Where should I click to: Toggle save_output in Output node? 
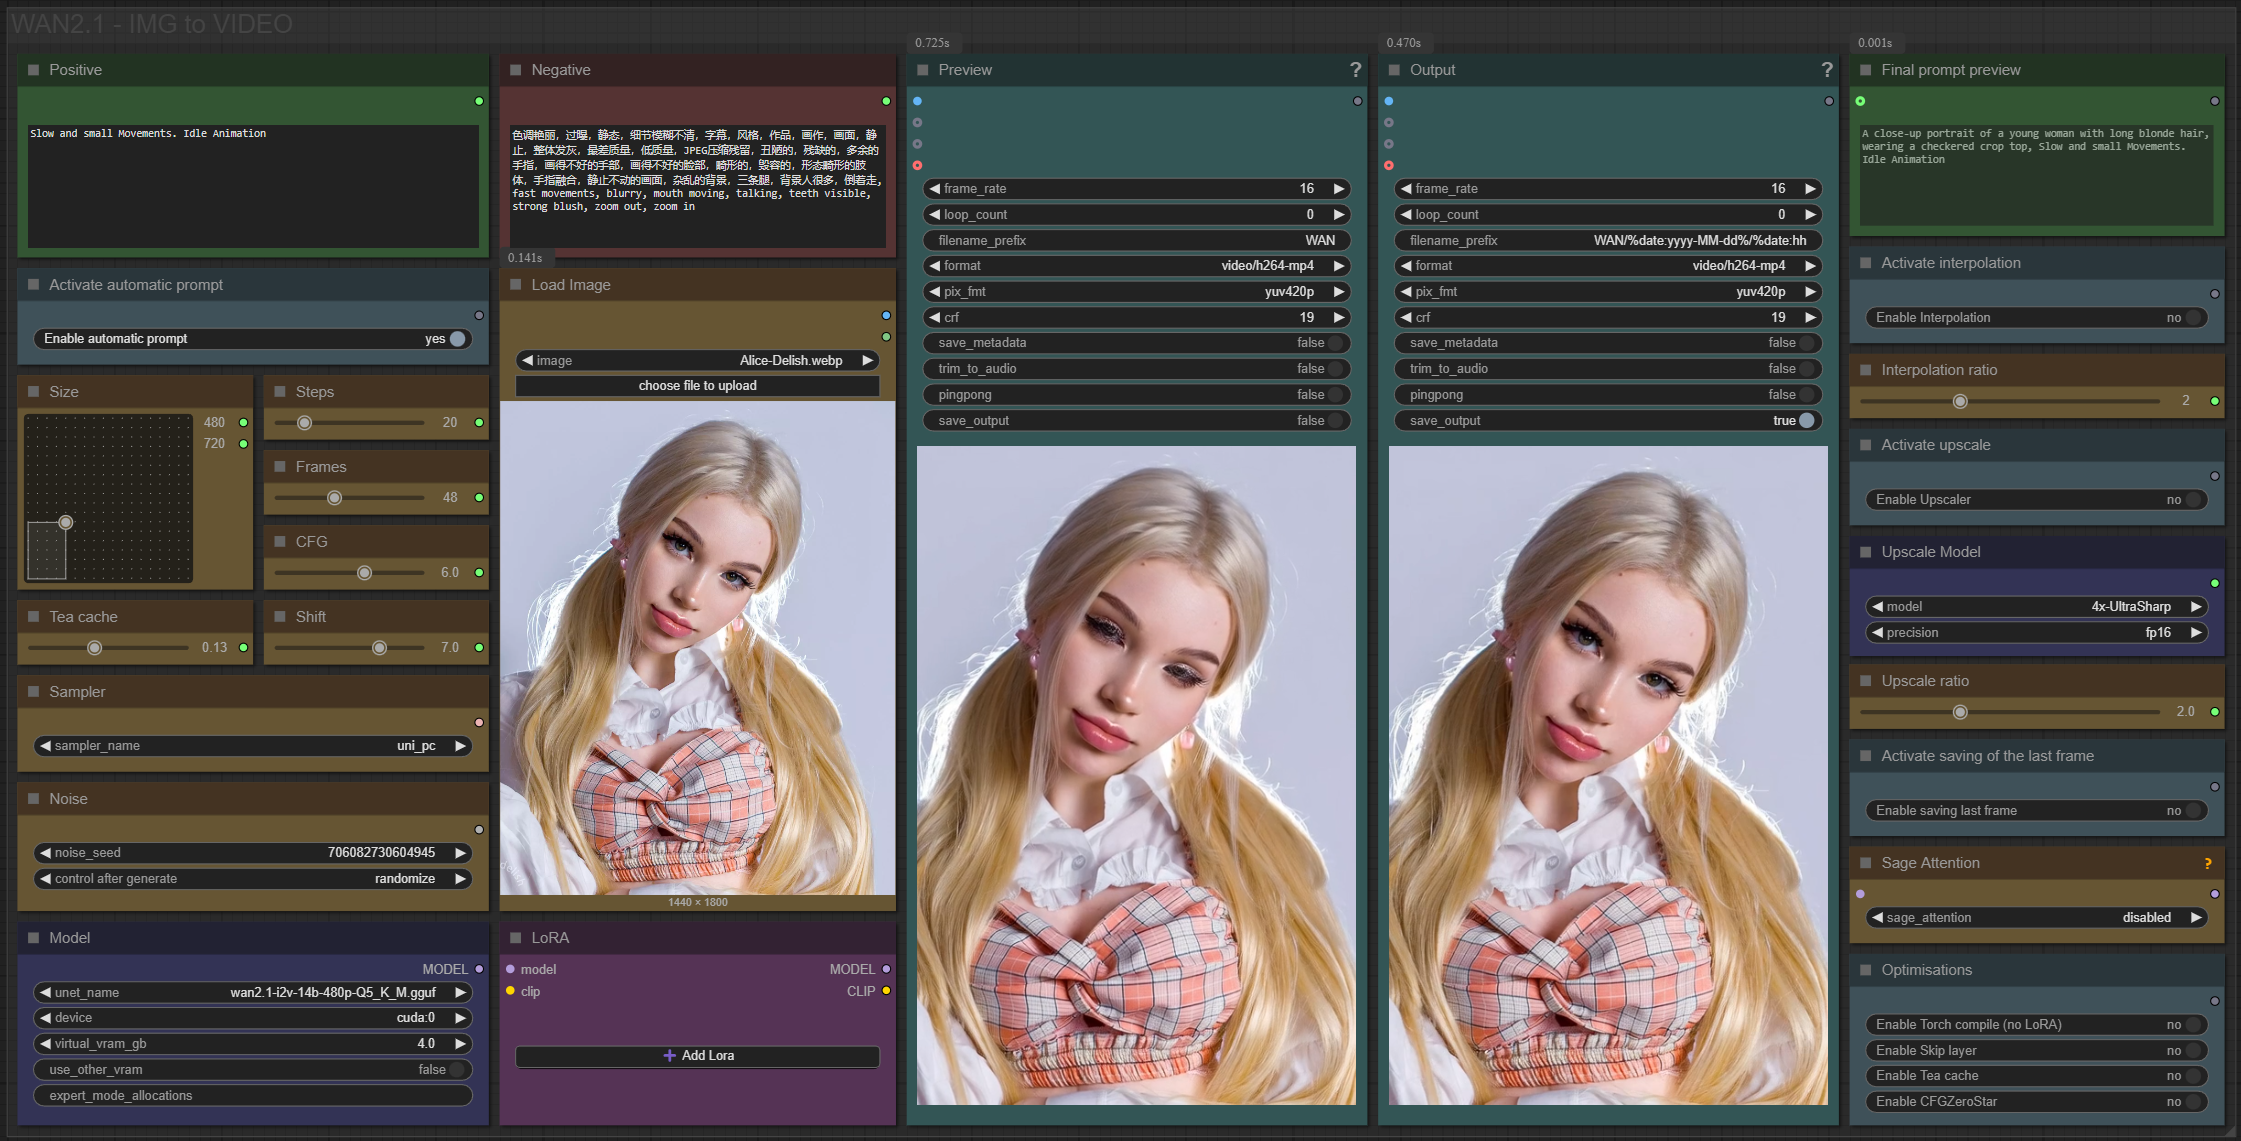tap(1806, 421)
